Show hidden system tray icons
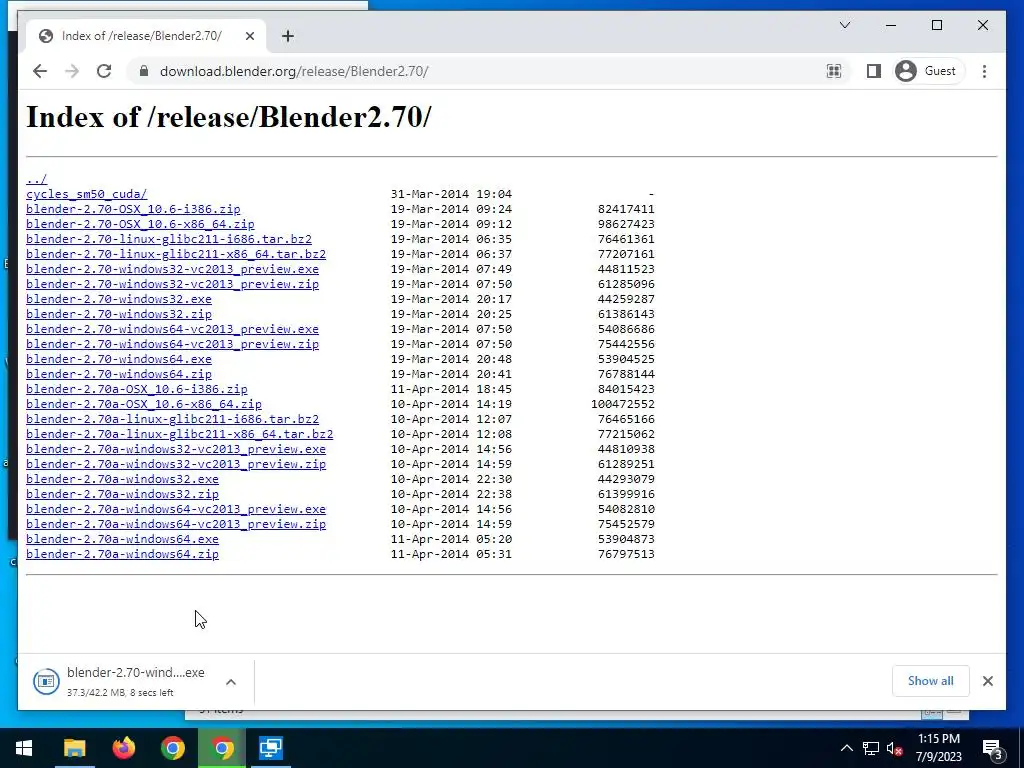 pos(846,748)
